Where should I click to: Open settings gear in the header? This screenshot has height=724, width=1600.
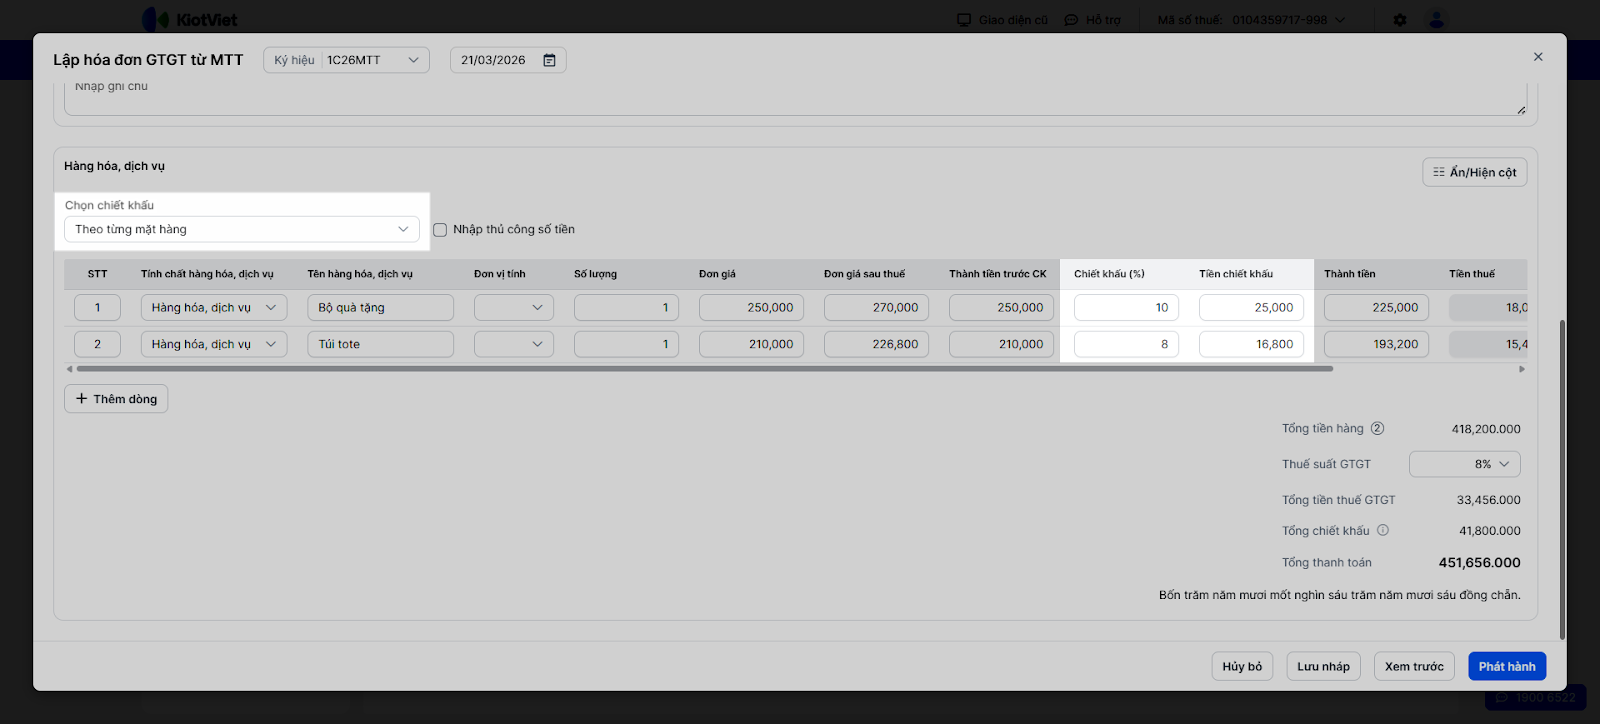pos(1400,20)
